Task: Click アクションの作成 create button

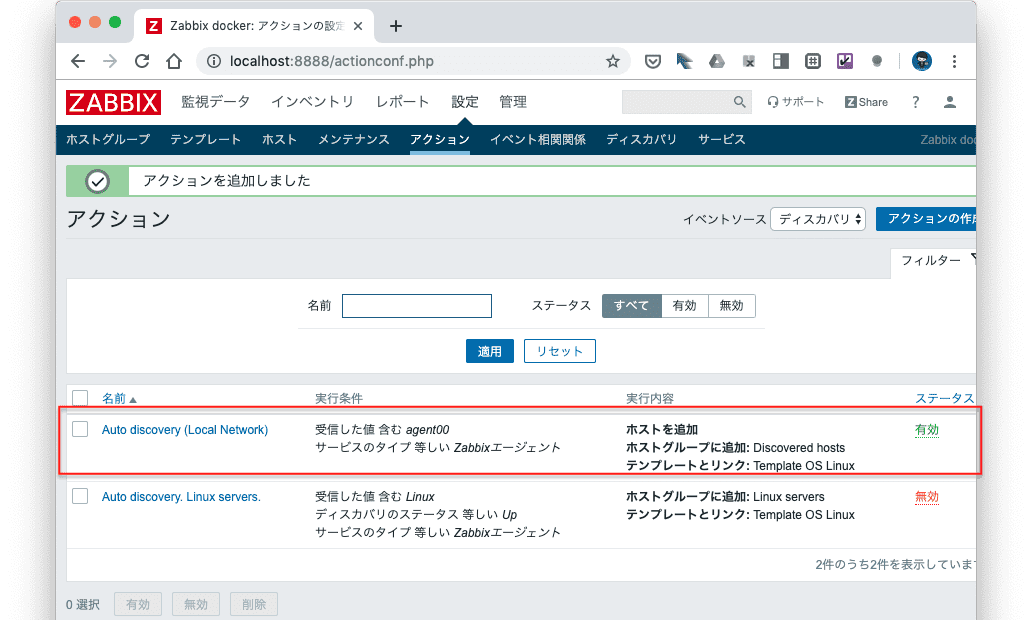Action: coord(926,219)
